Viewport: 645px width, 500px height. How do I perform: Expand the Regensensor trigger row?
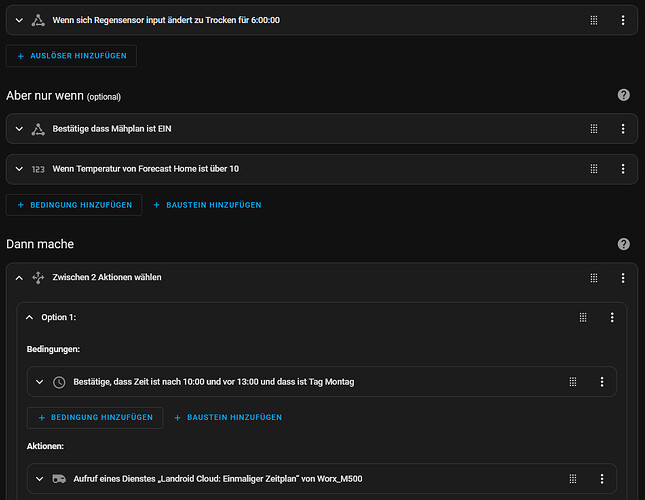tap(19, 19)
